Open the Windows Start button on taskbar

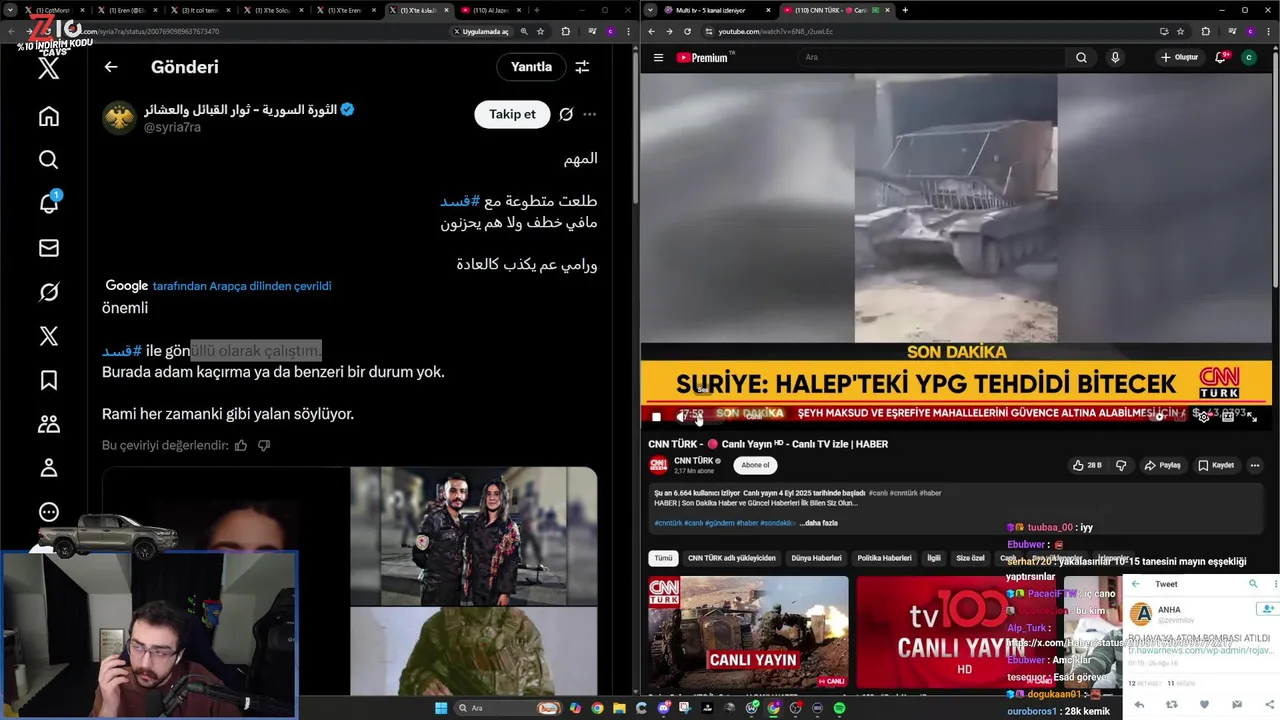tap(441, 708)
